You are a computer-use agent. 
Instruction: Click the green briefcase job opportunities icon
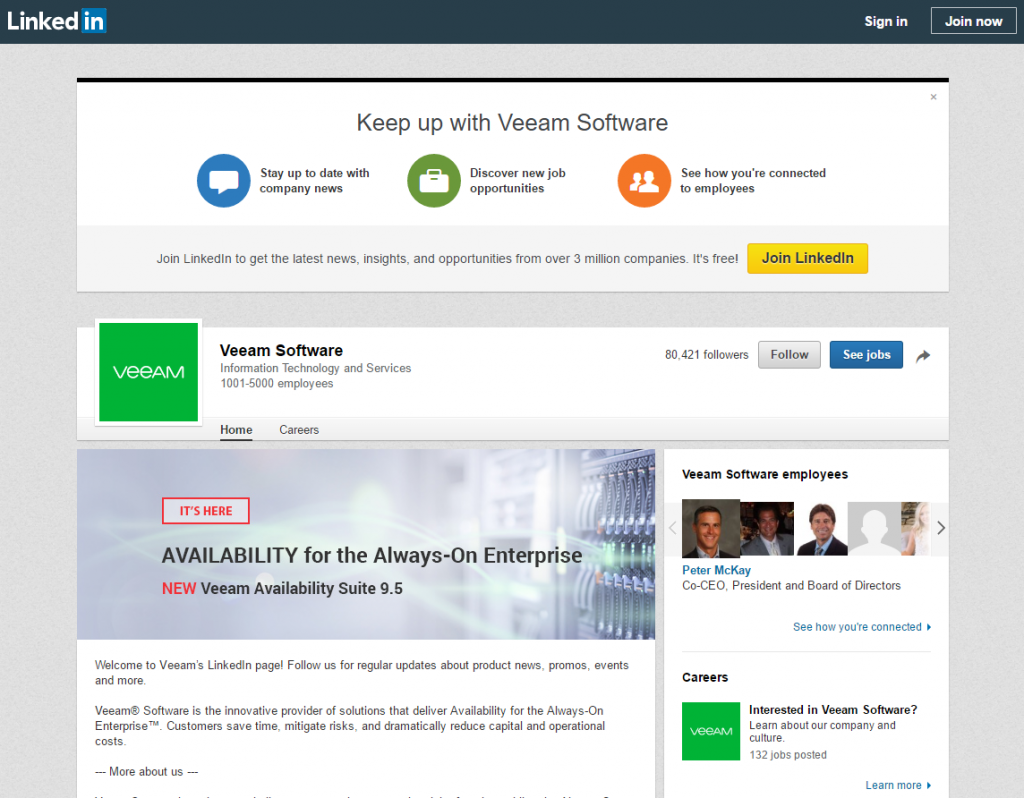(x=434, y=181)
